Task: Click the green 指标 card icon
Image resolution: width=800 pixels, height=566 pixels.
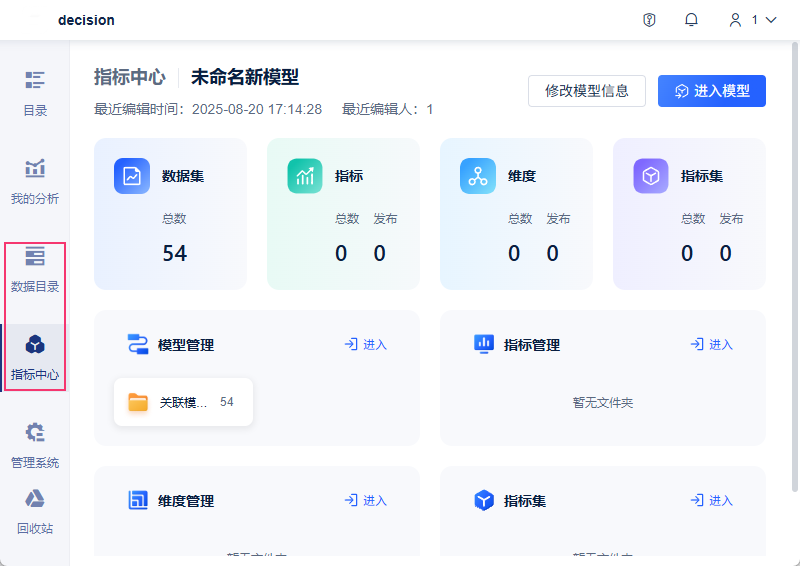Action: pos(305,176)
